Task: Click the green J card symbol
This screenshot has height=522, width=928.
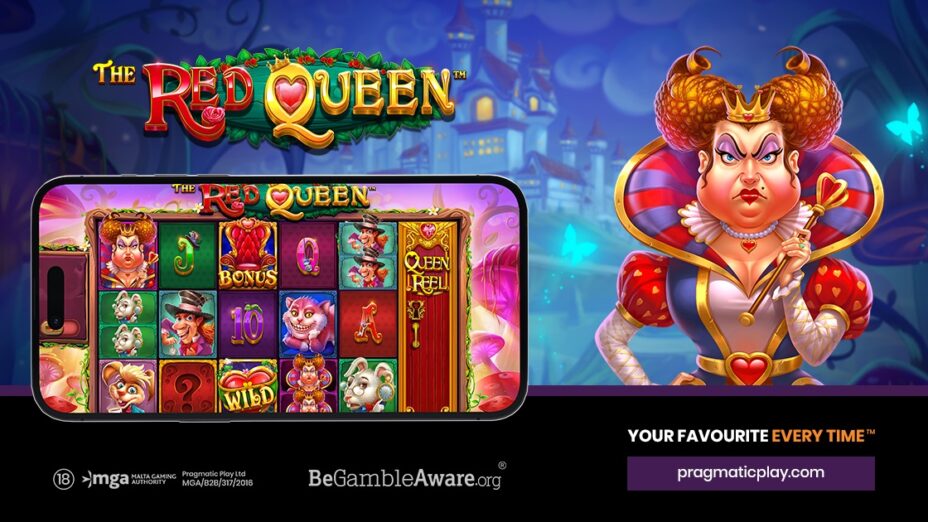Action: [187, 255]
